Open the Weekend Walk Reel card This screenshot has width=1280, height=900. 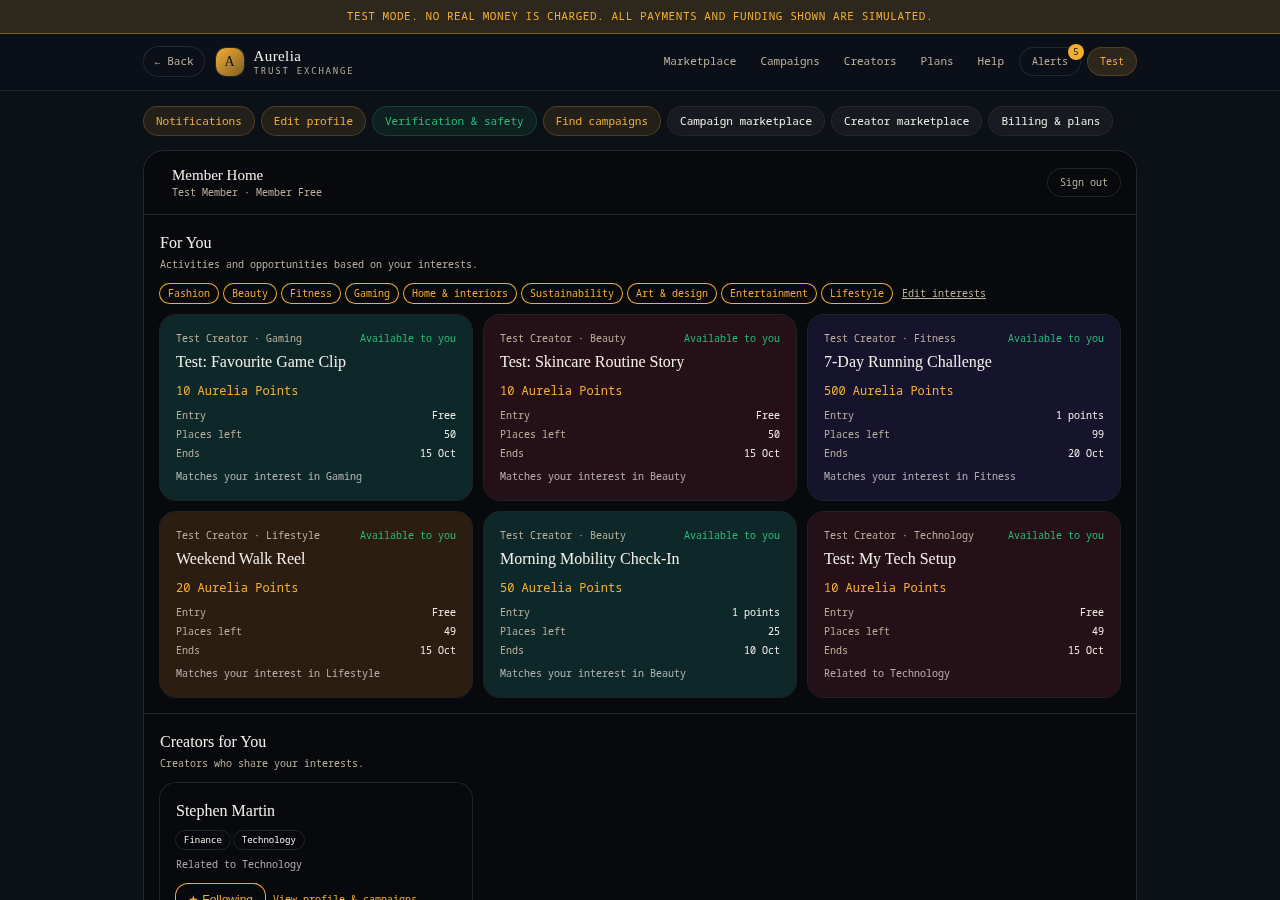(x=316, y=605)
